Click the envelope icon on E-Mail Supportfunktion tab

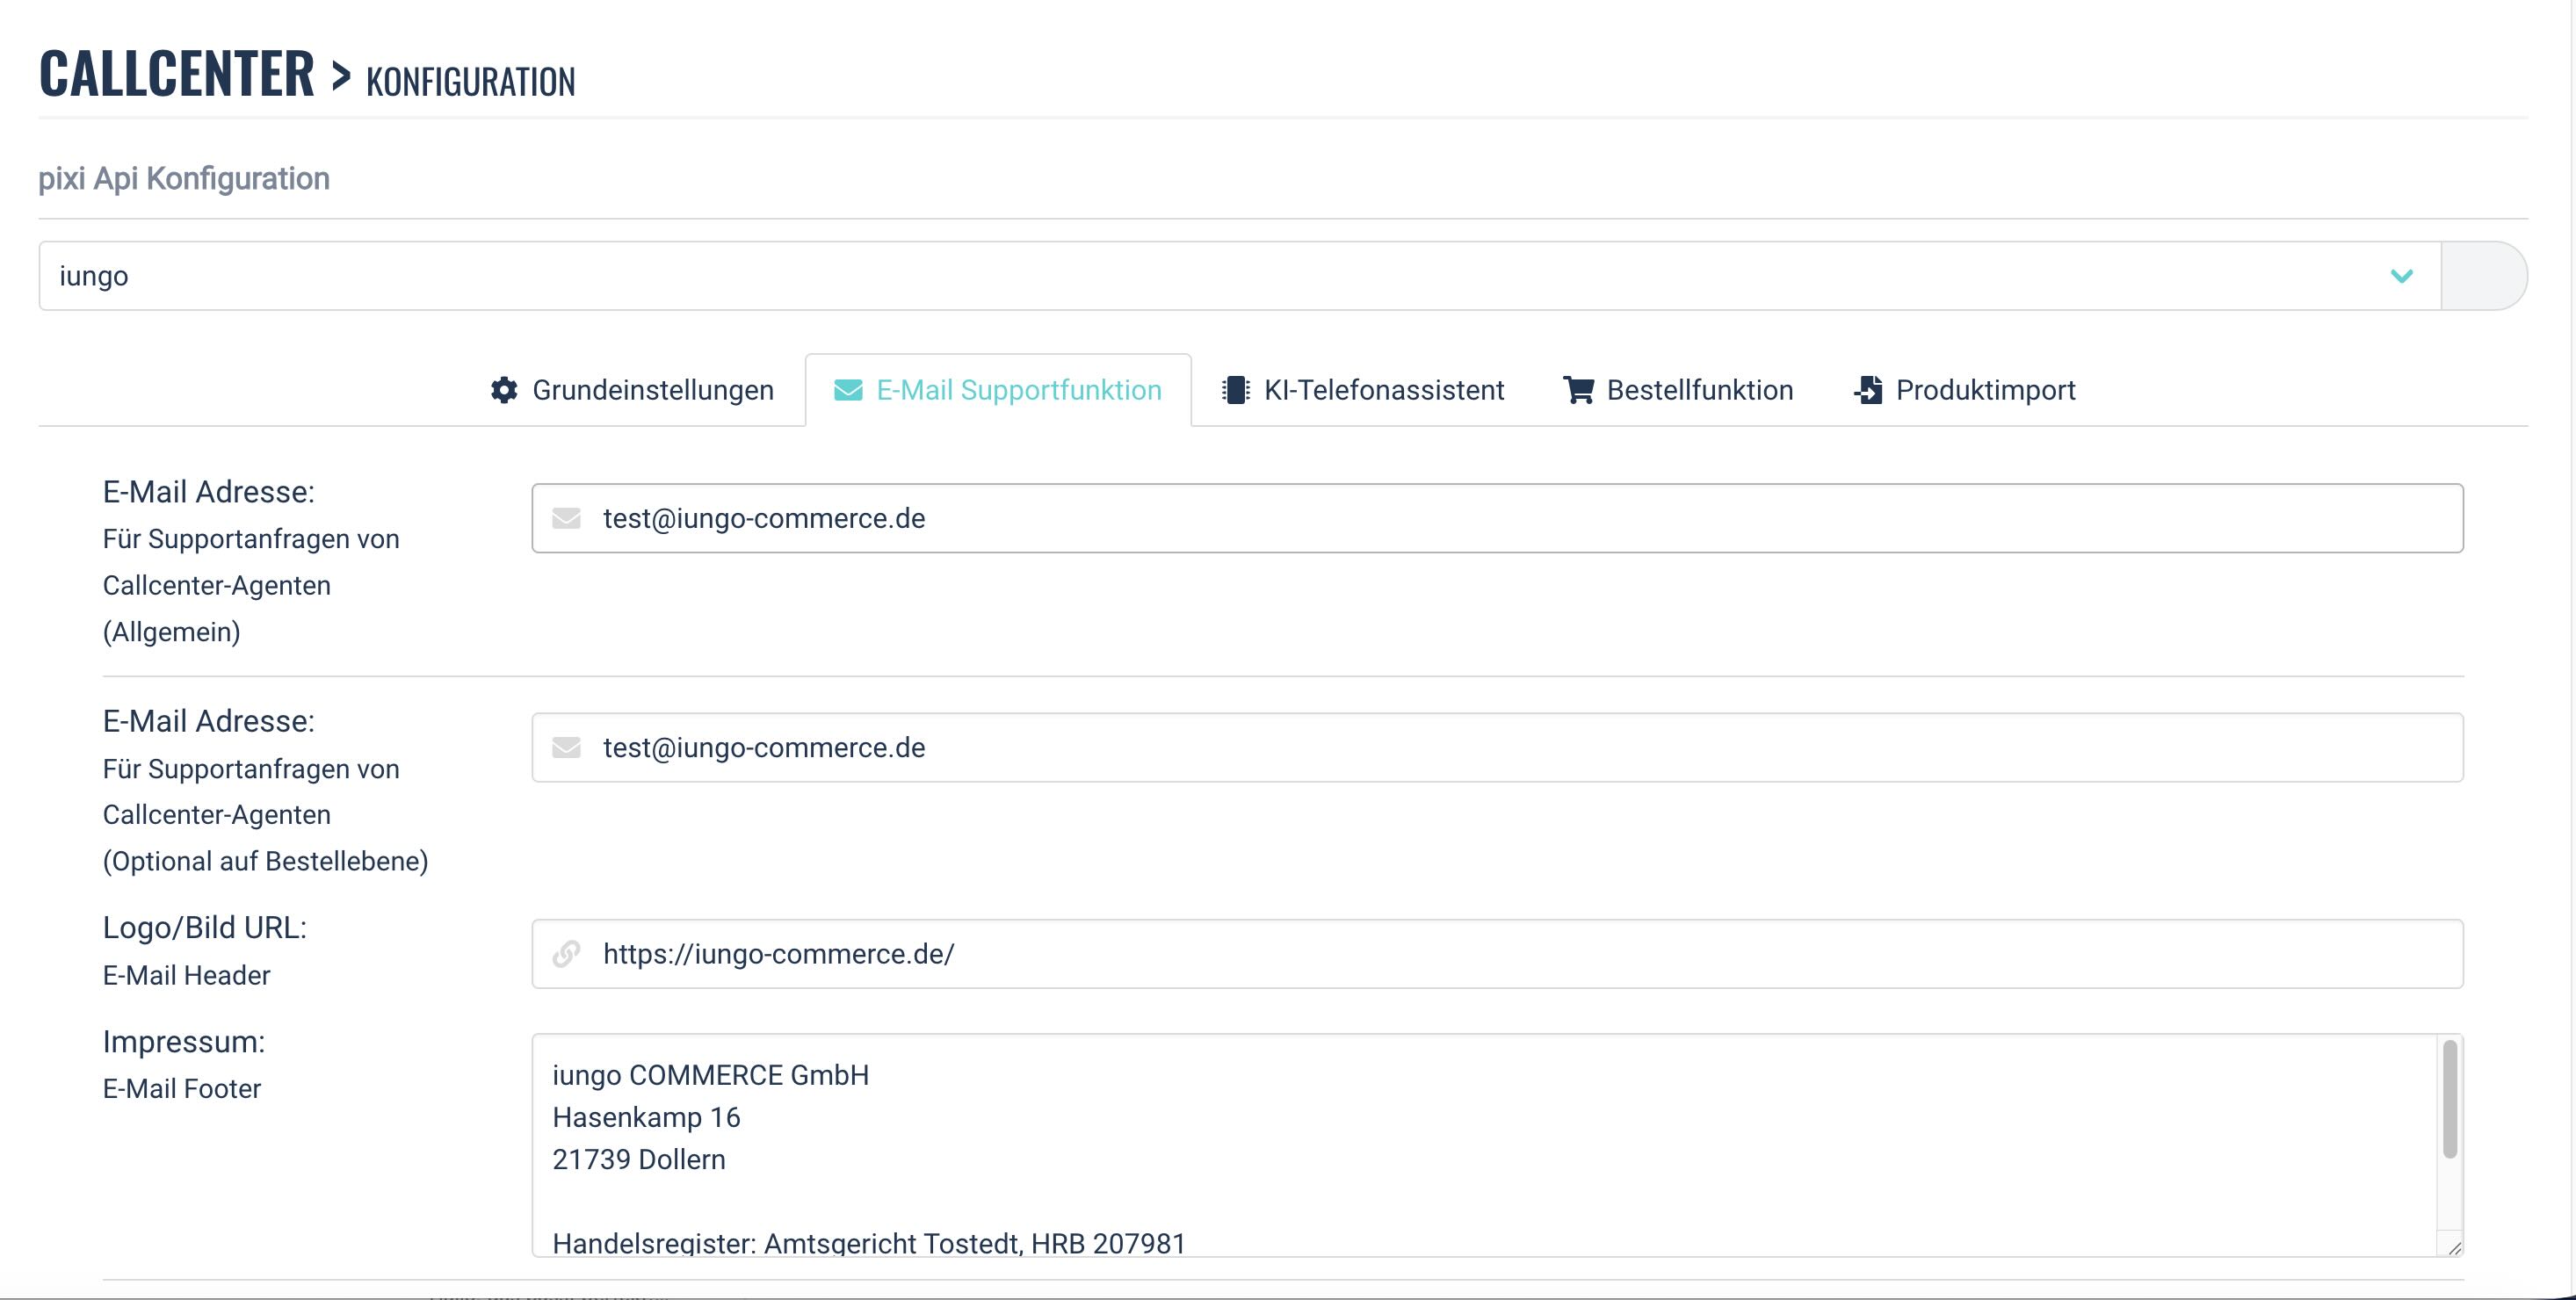(x=848, y=390)
